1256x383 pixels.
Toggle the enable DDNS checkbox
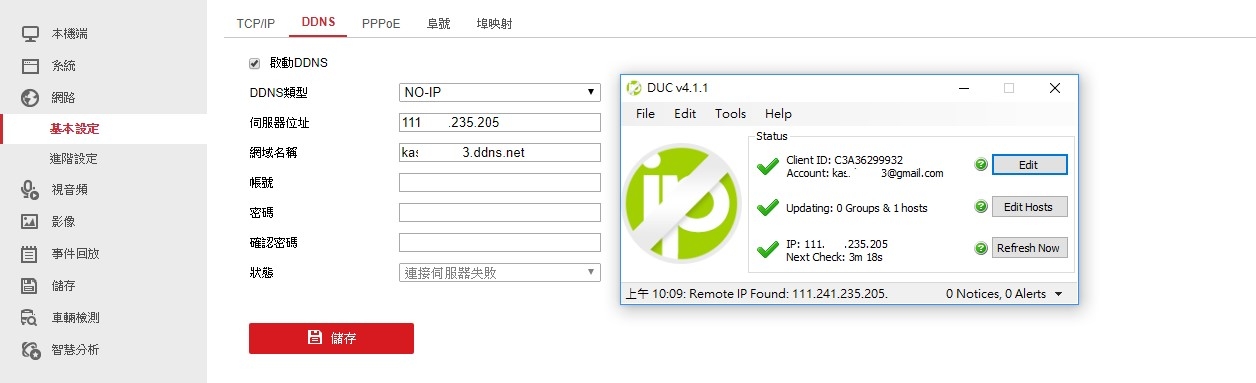coord(254,63)
